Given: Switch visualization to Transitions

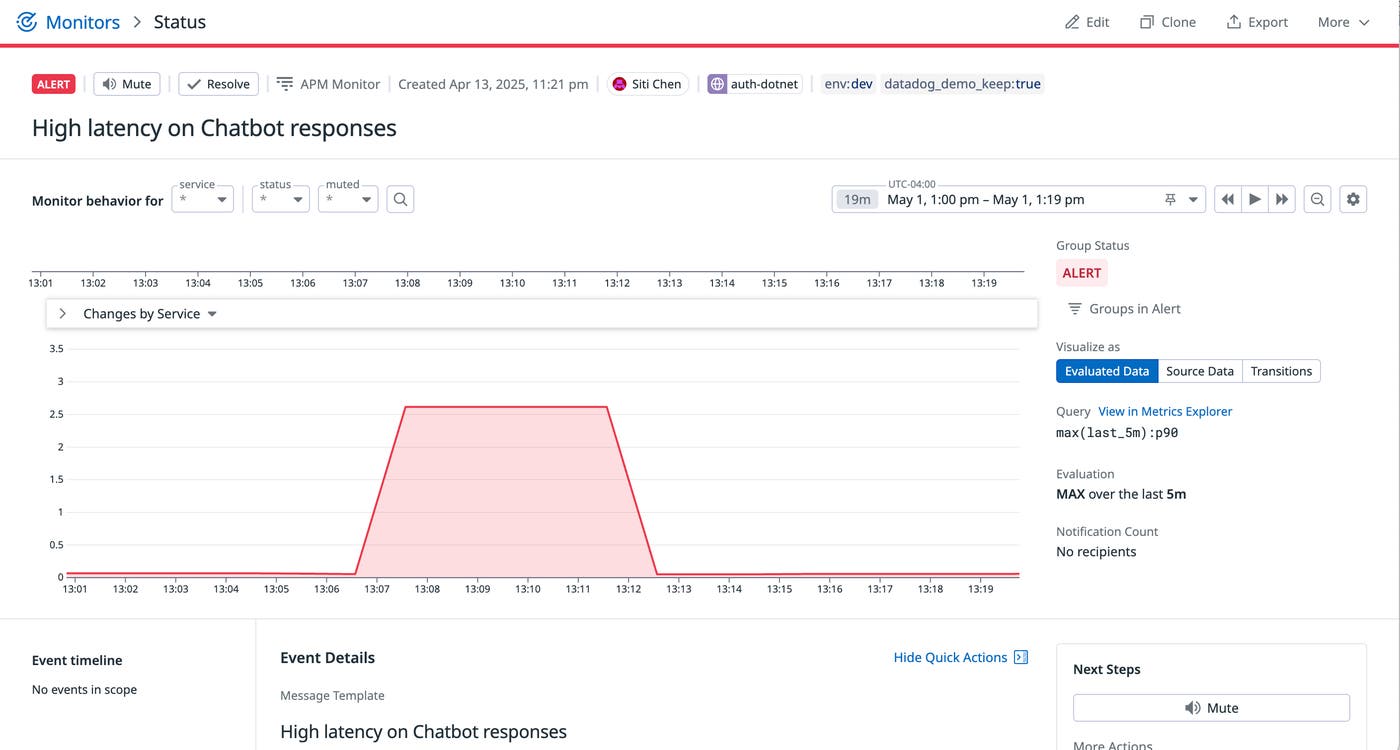Looking at the screenshot, I should pyautogui.click(x=1280, y=371).
